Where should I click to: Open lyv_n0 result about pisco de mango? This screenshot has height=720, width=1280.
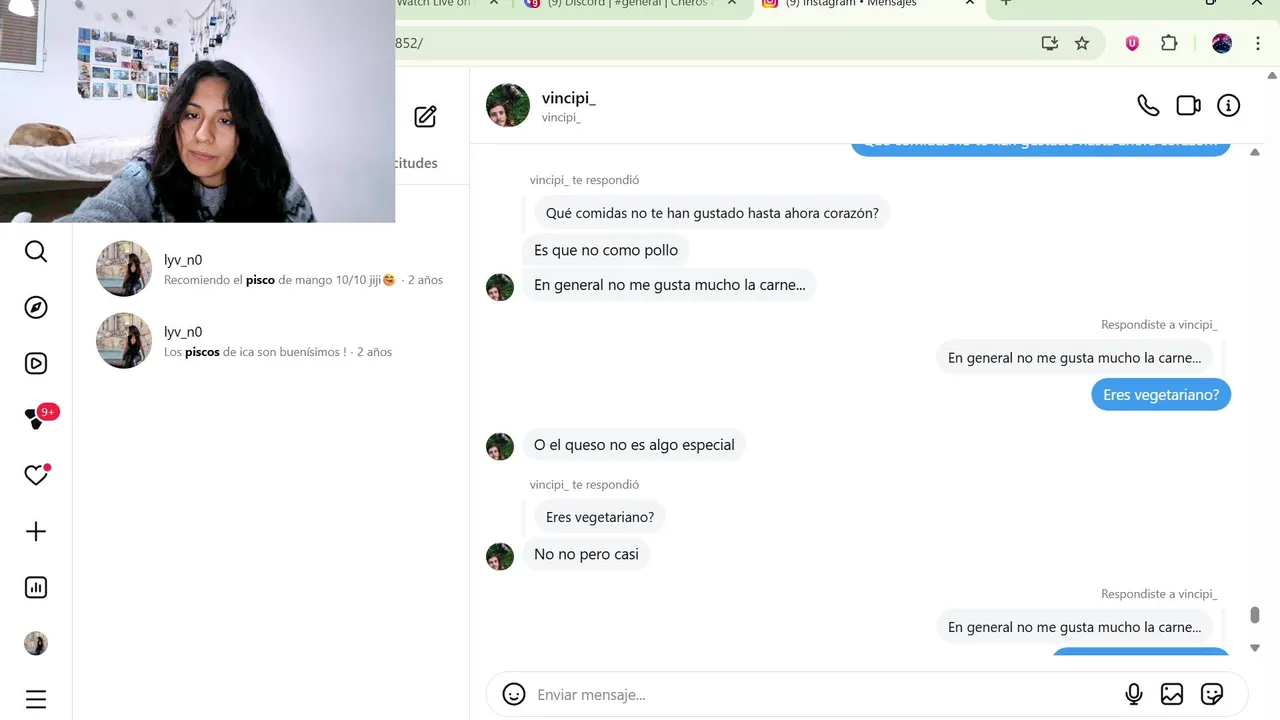(x=270, y=269)
